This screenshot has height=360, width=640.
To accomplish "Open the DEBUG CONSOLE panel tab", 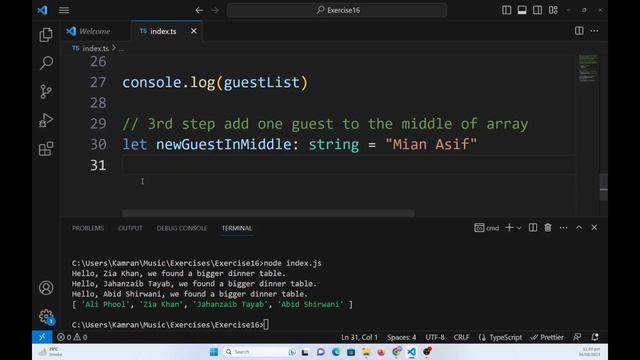I will (182, 228).
